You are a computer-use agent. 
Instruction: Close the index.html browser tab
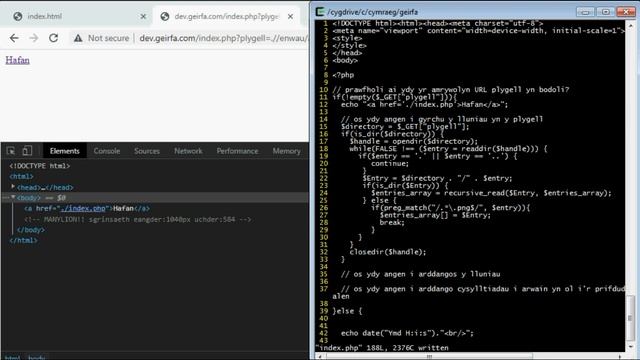(143, 16)
